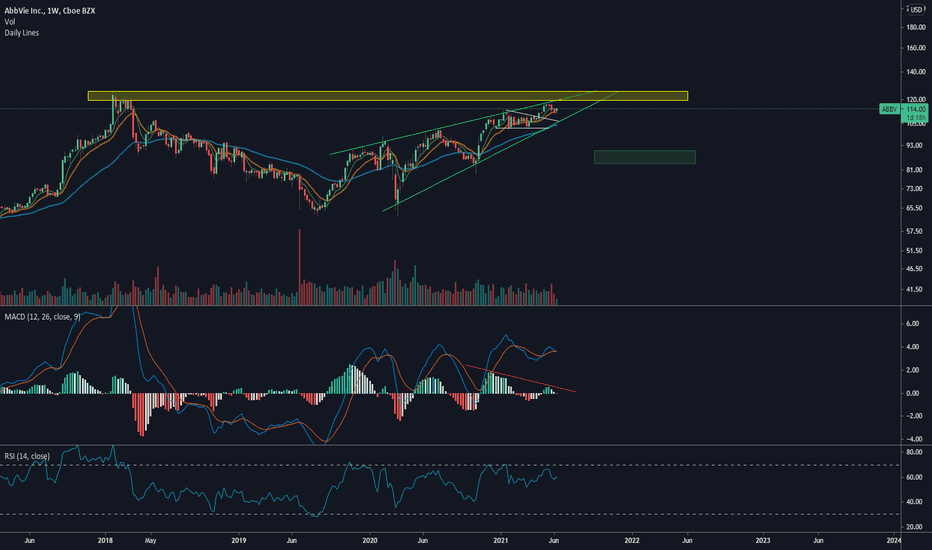Select the dark green target zone rectangle
The image size is (932, 550).
(x=644, y=157)
